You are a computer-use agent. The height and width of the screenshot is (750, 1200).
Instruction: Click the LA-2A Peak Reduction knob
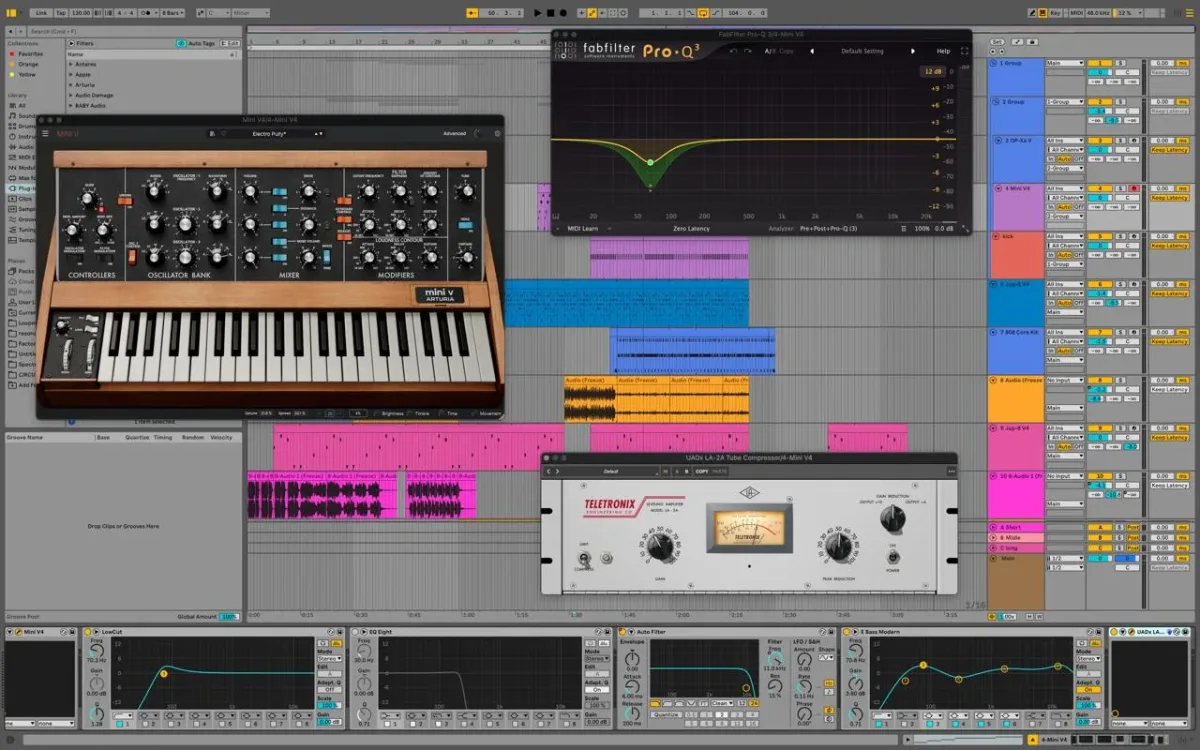point(838,546)
